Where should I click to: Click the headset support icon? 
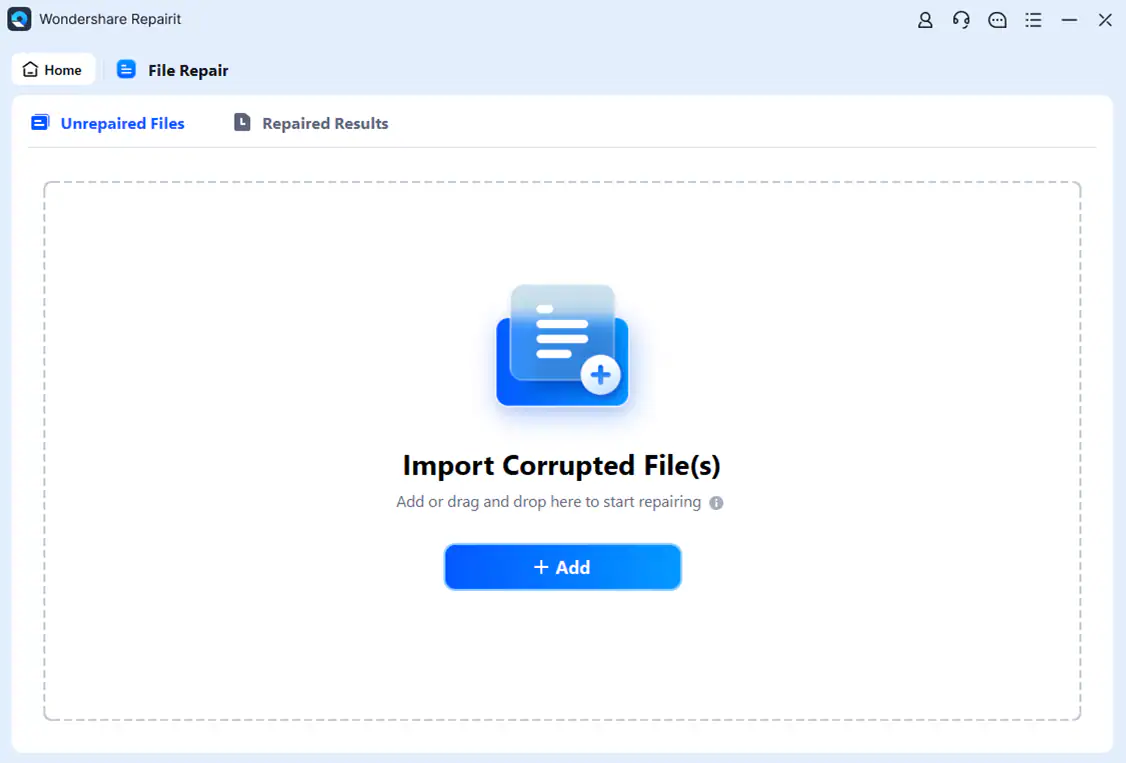[x=961, y=19]
